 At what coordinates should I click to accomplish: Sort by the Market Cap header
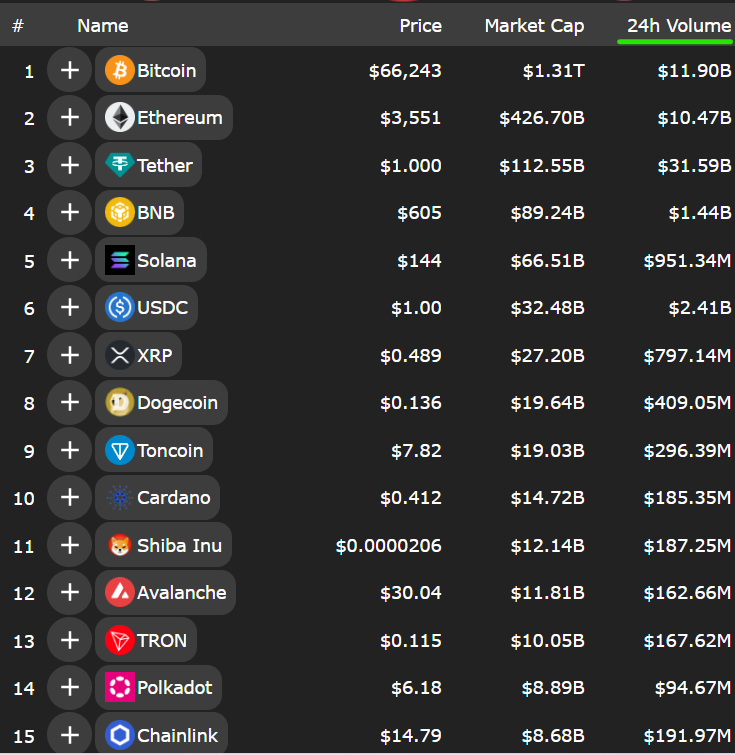click(534, 26)
